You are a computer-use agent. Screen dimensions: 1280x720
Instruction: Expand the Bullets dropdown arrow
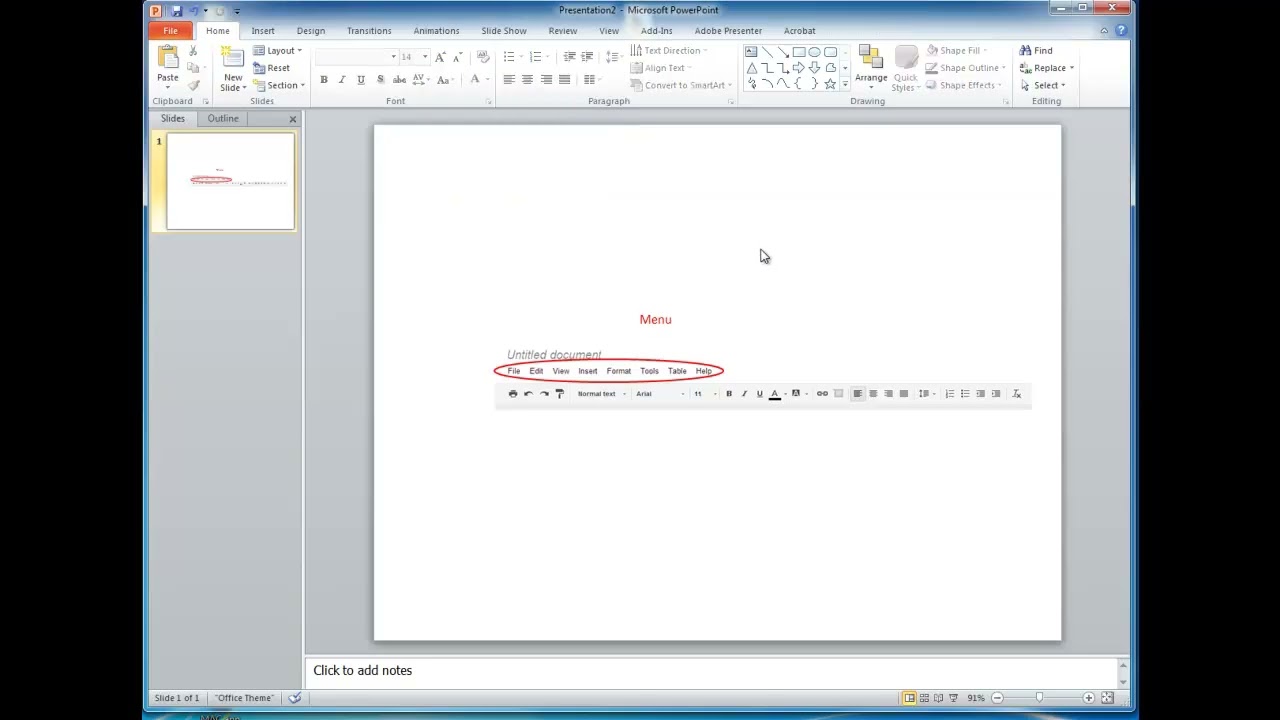pos(523,57)
